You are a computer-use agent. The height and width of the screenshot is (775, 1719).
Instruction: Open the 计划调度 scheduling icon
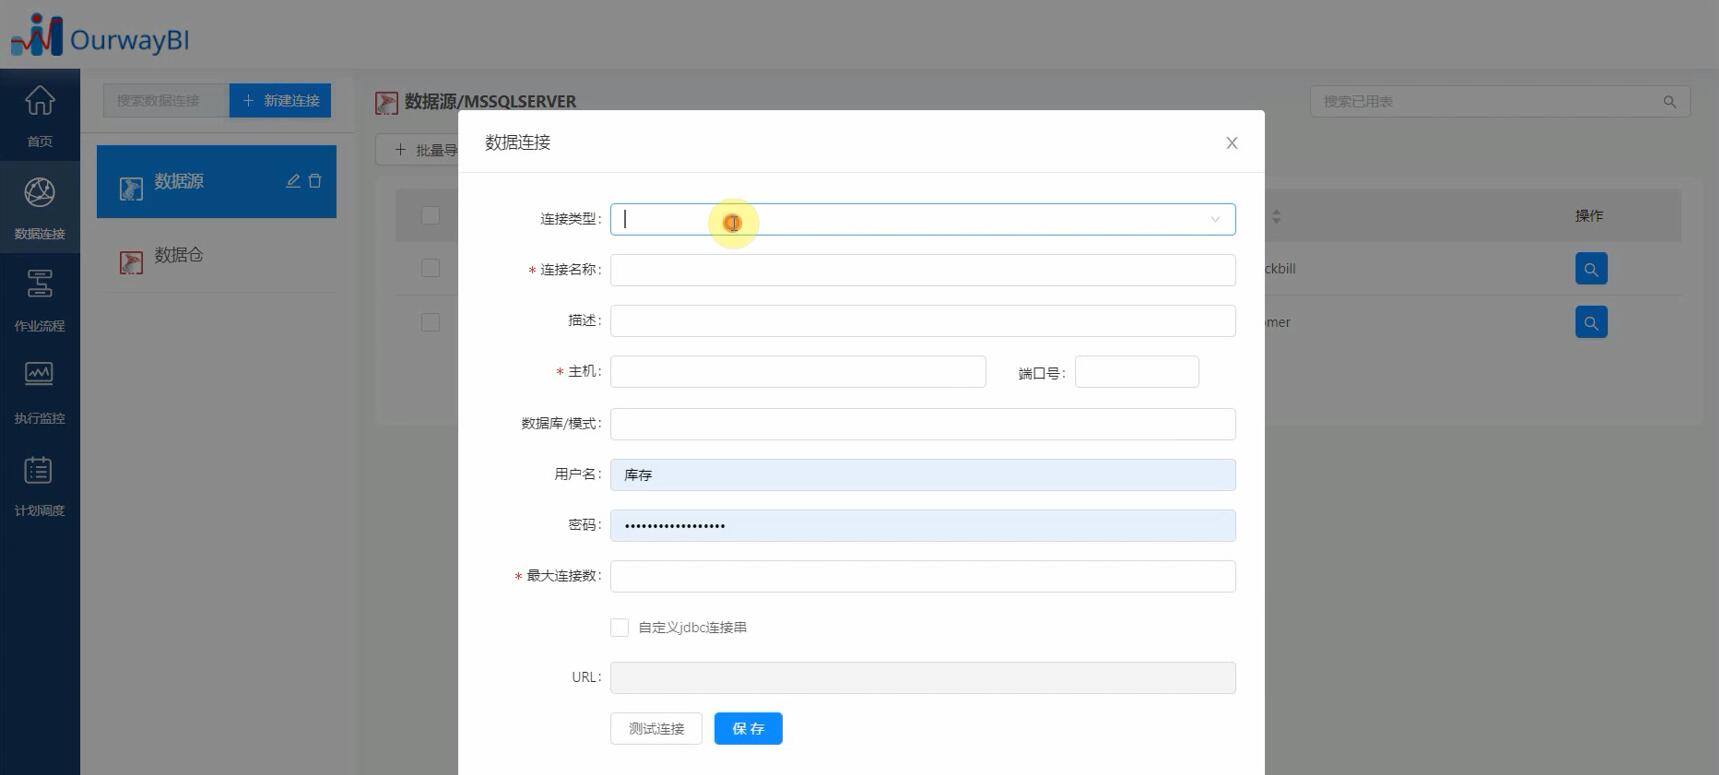point(39,483)
